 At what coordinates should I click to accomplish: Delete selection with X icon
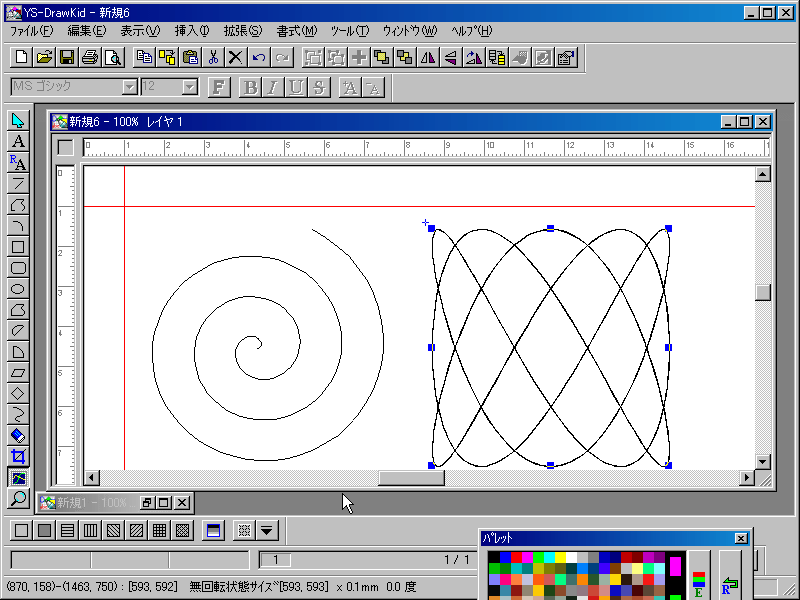coord(236,57)
